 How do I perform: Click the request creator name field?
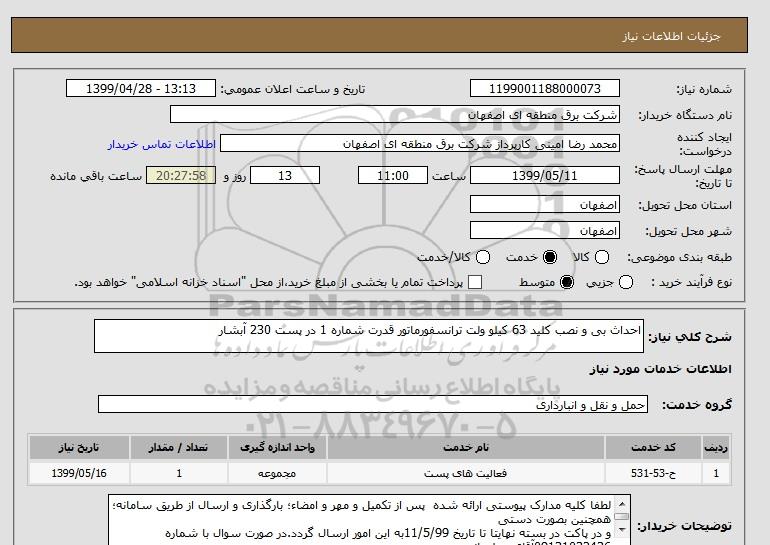click(420, 143)
